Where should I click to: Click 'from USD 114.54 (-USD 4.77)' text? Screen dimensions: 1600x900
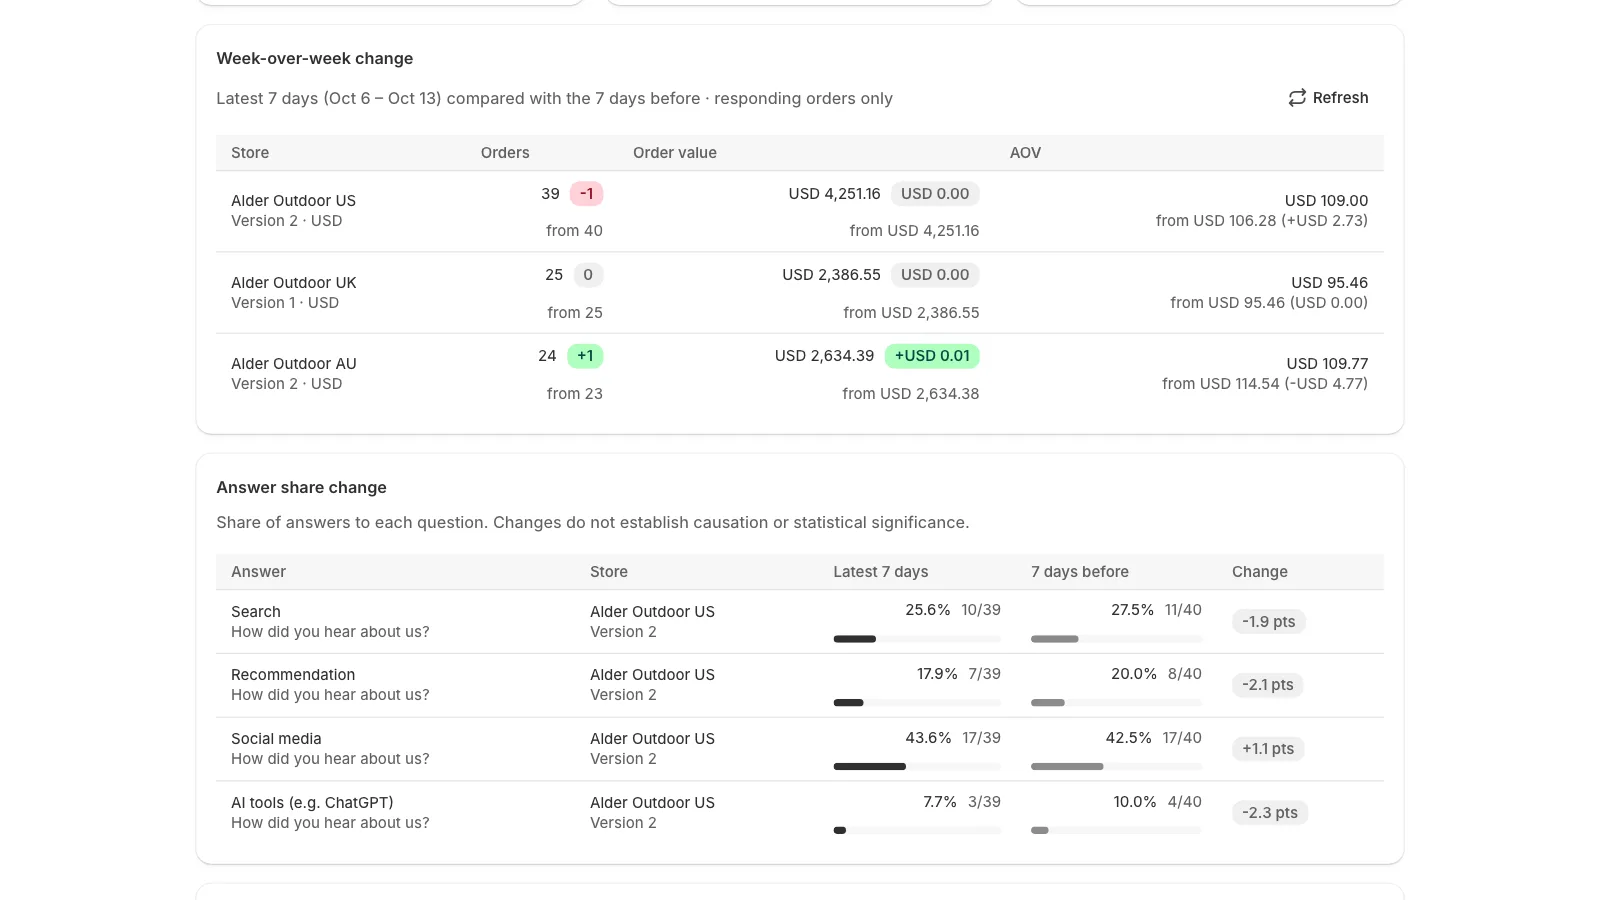[1265, 384]
